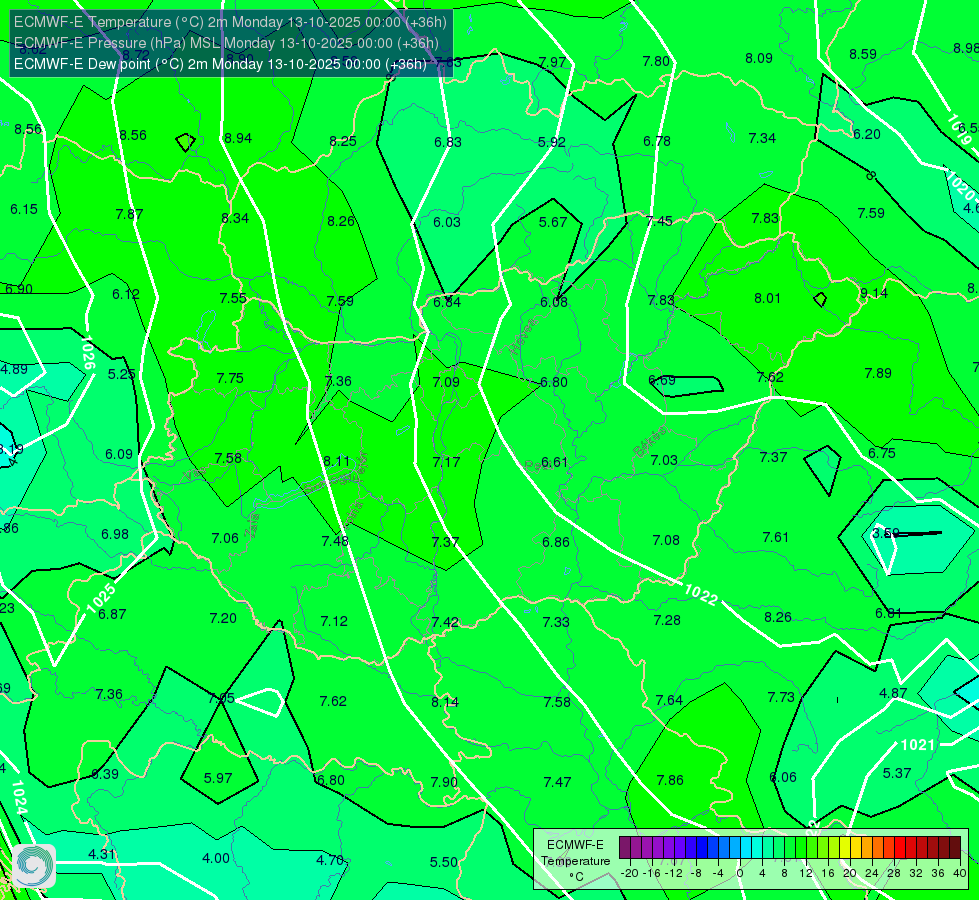979x900 pixels.
Task: Click the 7.75 temperature value
Action: pyautogui.click(x=230, y=378)
